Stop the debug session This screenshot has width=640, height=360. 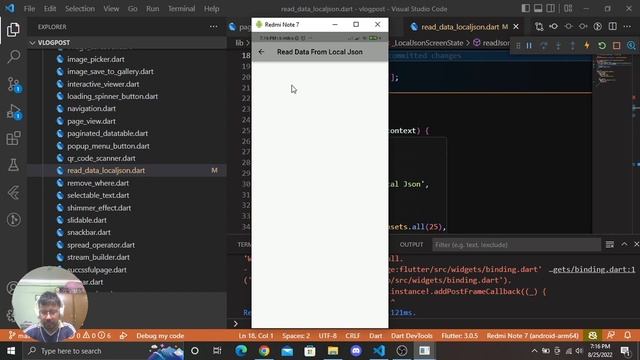[616, 46]
